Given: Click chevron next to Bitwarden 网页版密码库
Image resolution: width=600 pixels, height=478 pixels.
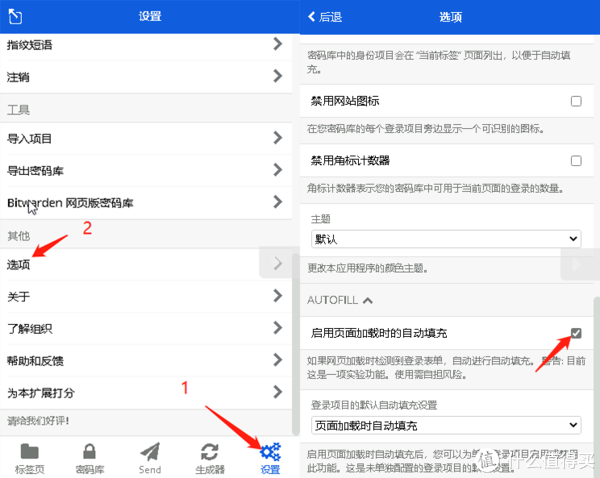Looking at the screenshot, I should tap(278, 202).
